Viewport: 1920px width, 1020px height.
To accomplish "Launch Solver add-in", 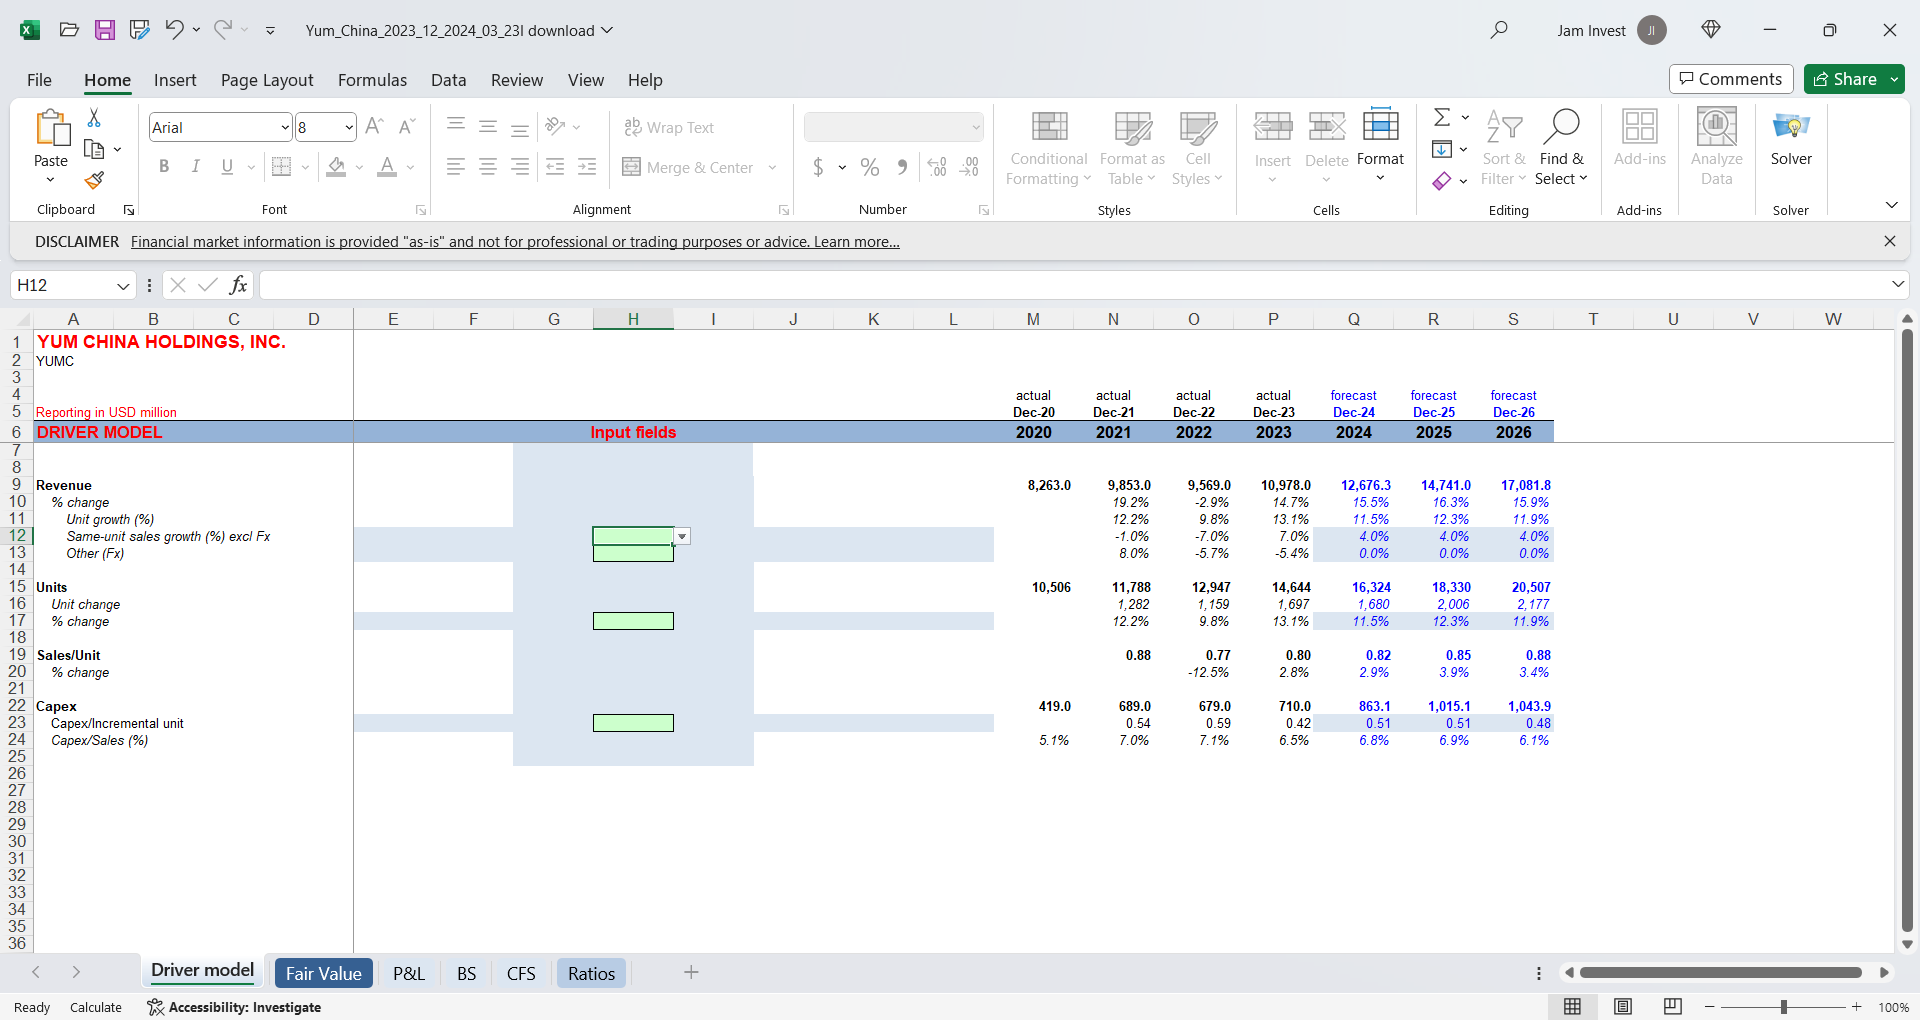I will pyautogui.click(x=1791, y=138).
